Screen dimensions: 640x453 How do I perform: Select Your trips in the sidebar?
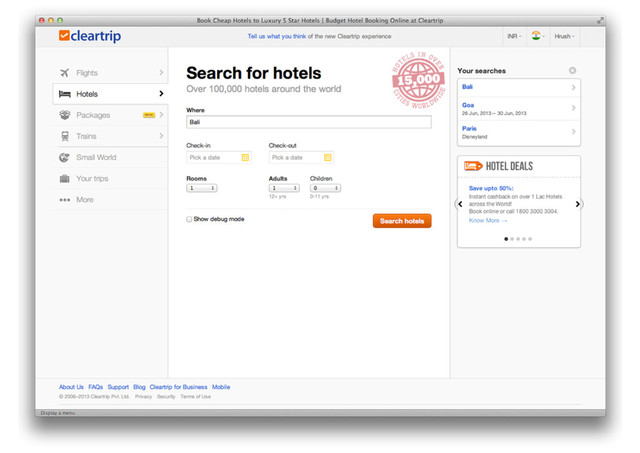point(110,178)
